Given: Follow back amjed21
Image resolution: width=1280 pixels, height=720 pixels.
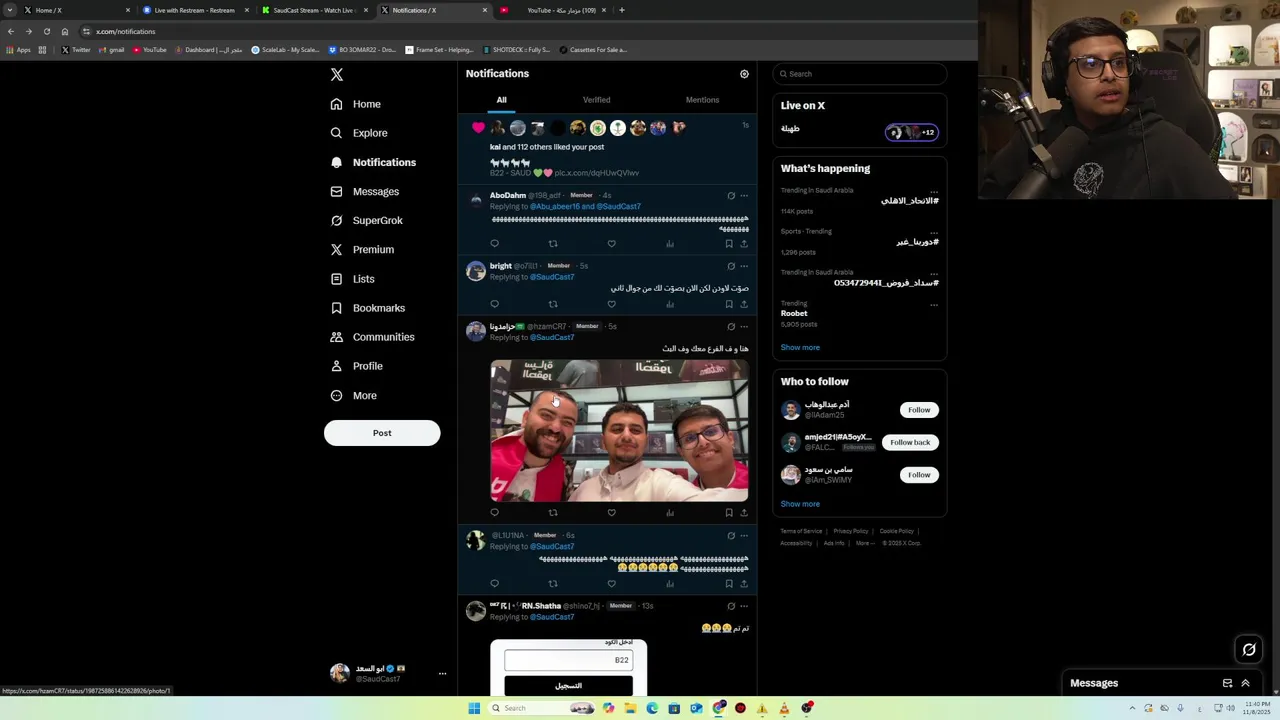Looking at the screenshot, I should (910, 442).
